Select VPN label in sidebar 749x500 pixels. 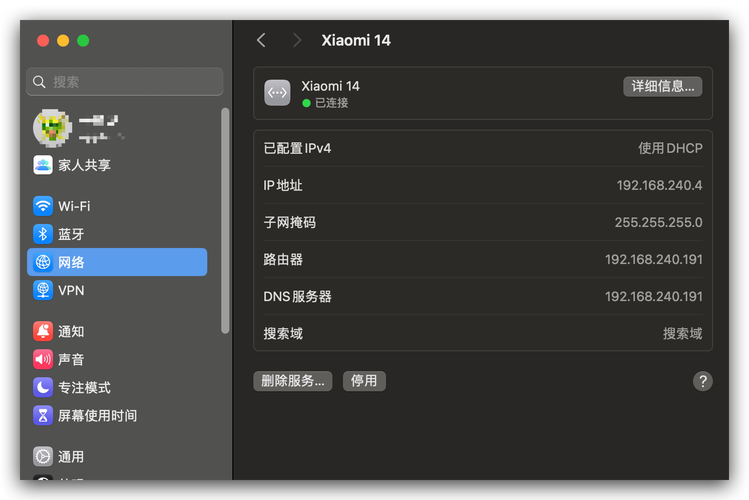tap(71, 290)
